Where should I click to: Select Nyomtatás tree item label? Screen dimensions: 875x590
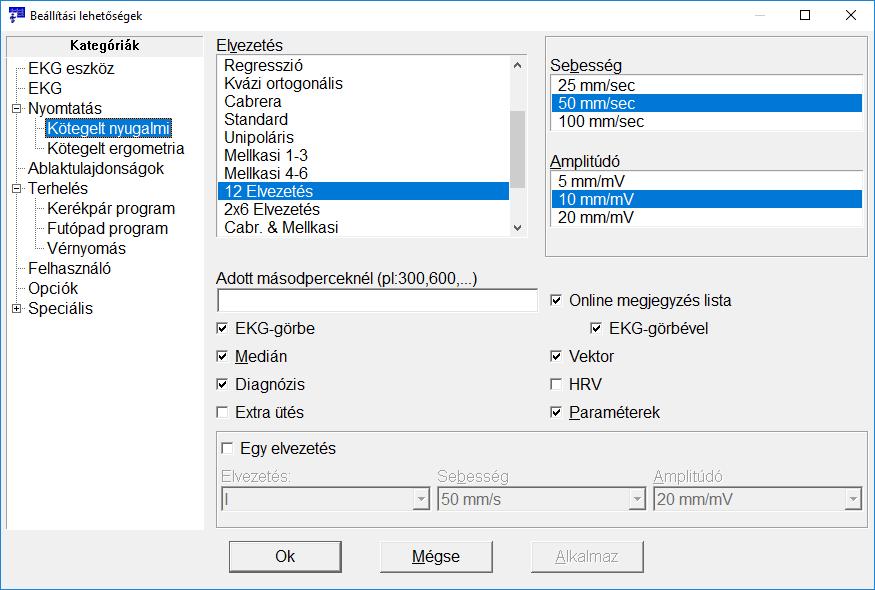[x=65, y=108]
